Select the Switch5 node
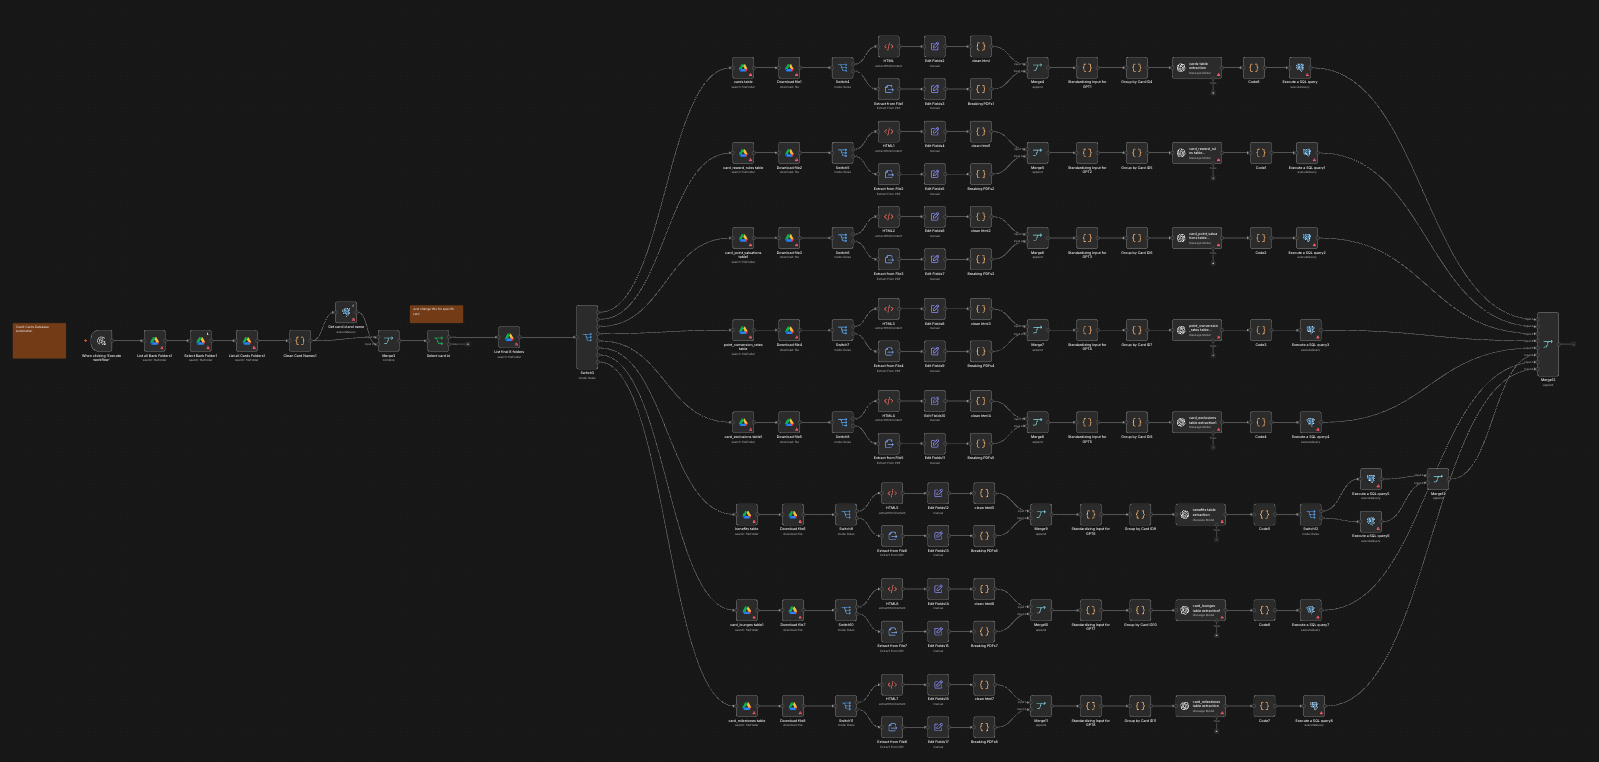Viewport: 1599px width, 762px height. [843, 153]
